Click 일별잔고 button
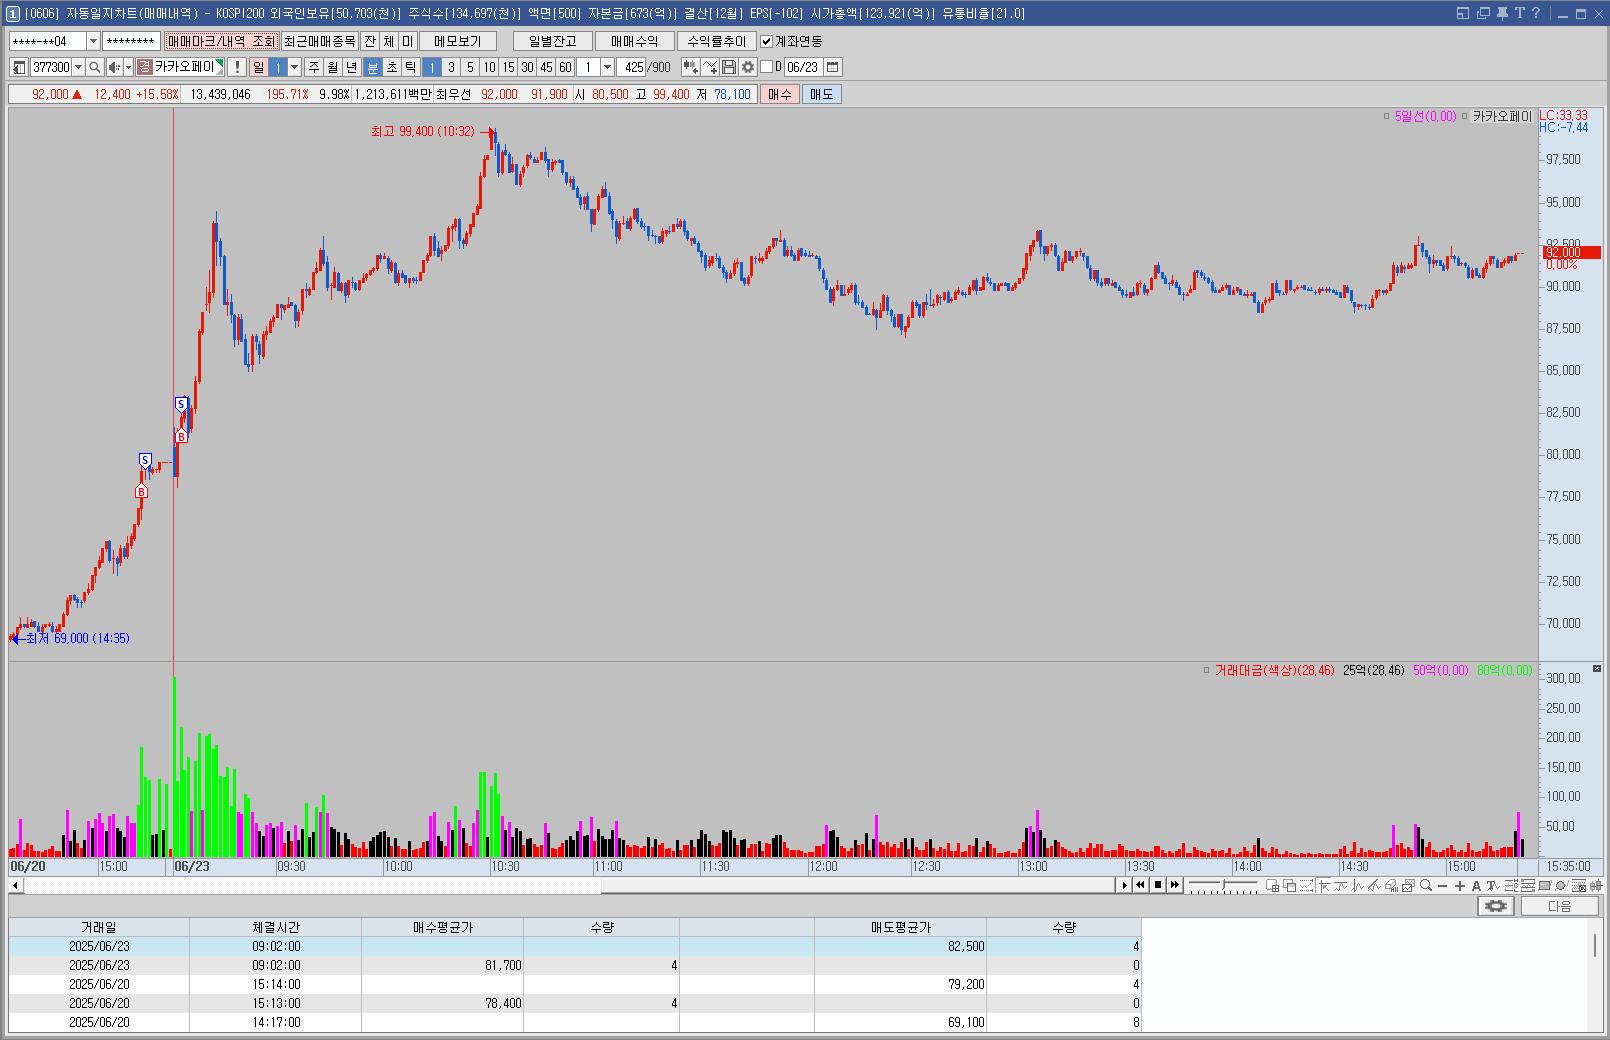Viewport: 1610px width, 1040px height. tap(553, 41)
